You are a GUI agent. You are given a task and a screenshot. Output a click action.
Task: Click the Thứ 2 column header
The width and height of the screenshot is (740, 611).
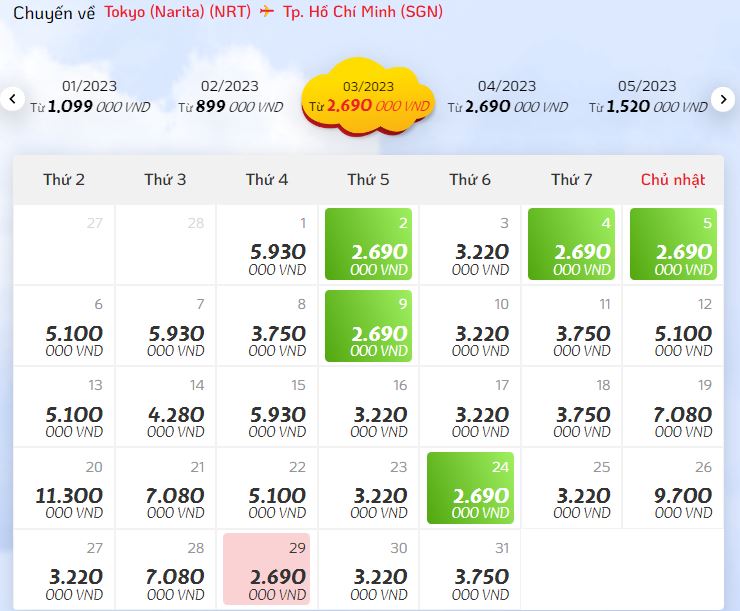pos(64,180)
